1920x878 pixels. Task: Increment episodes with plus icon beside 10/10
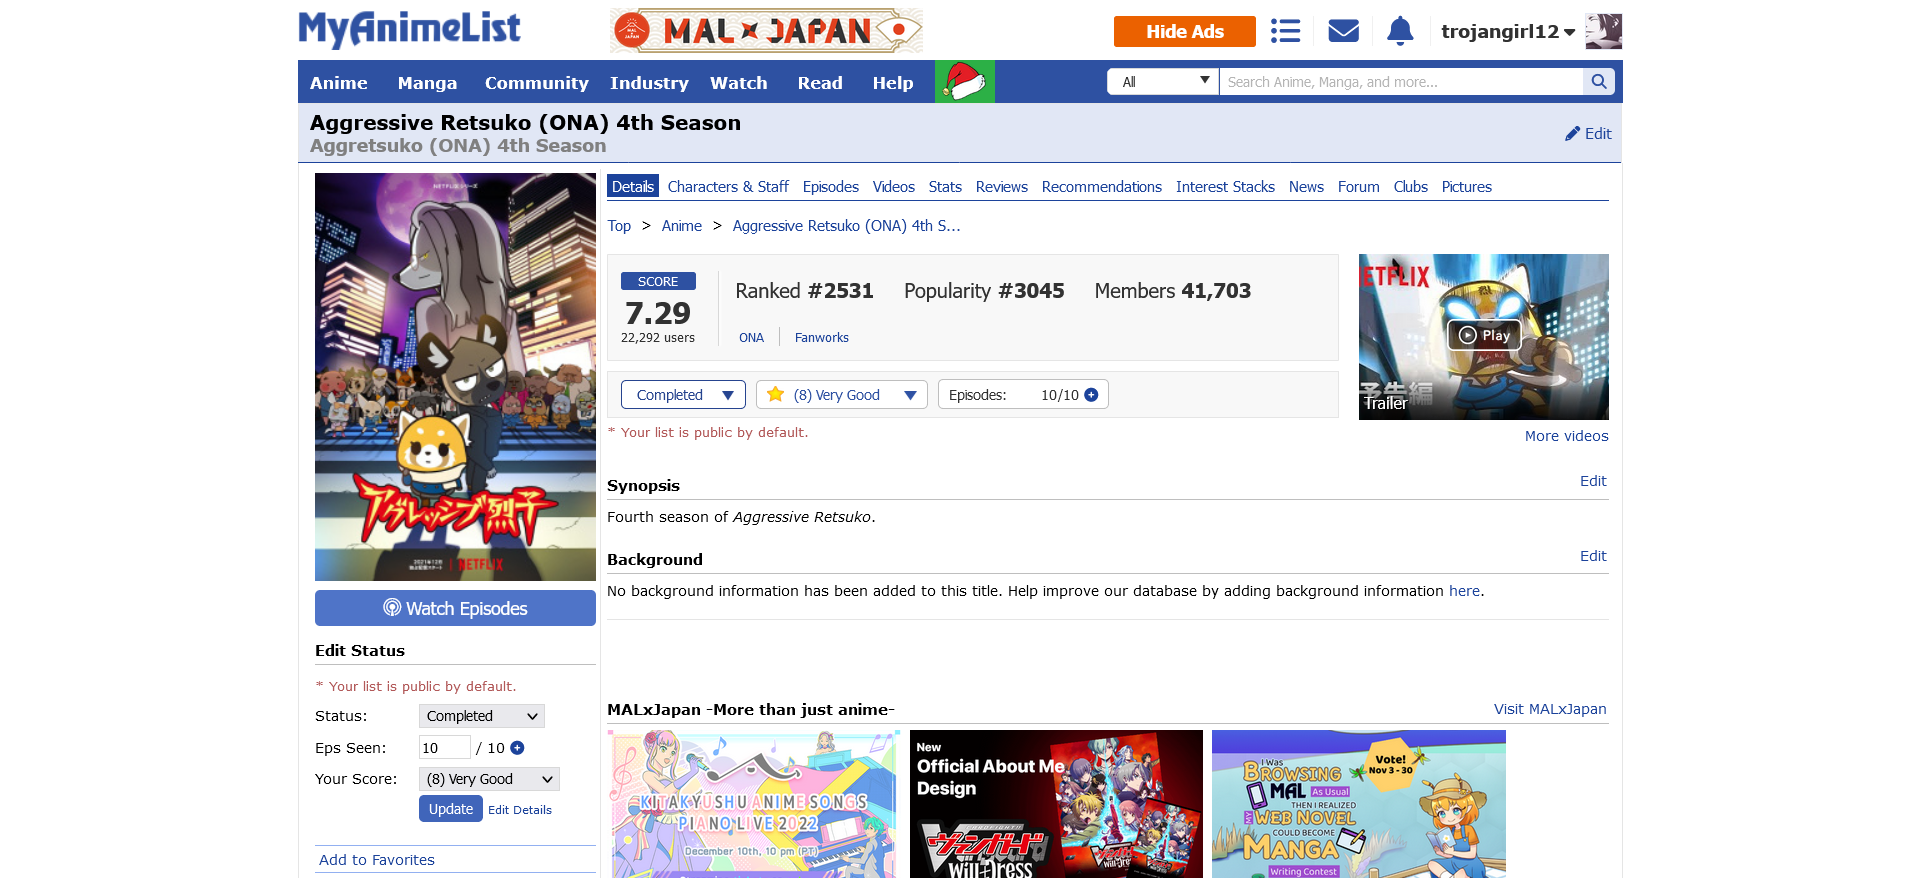point(1091,395)
